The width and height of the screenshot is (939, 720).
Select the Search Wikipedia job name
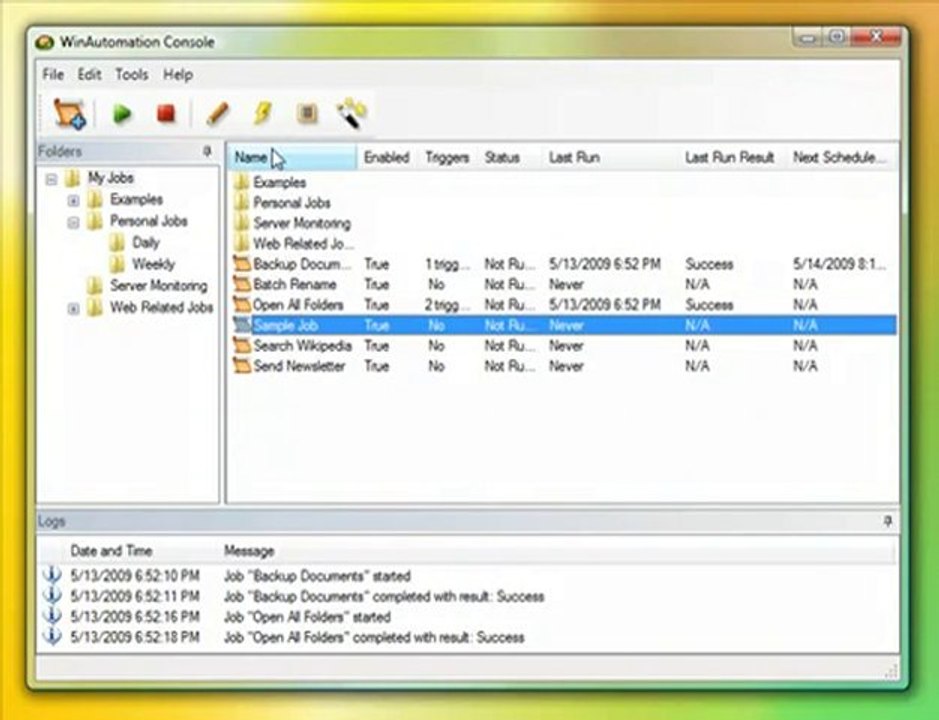coord(302,346)
